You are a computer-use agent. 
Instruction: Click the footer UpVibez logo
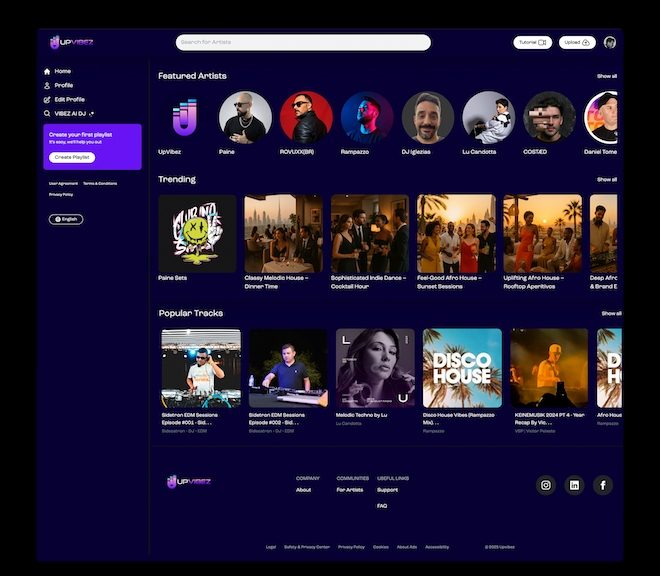coord(189,482)
